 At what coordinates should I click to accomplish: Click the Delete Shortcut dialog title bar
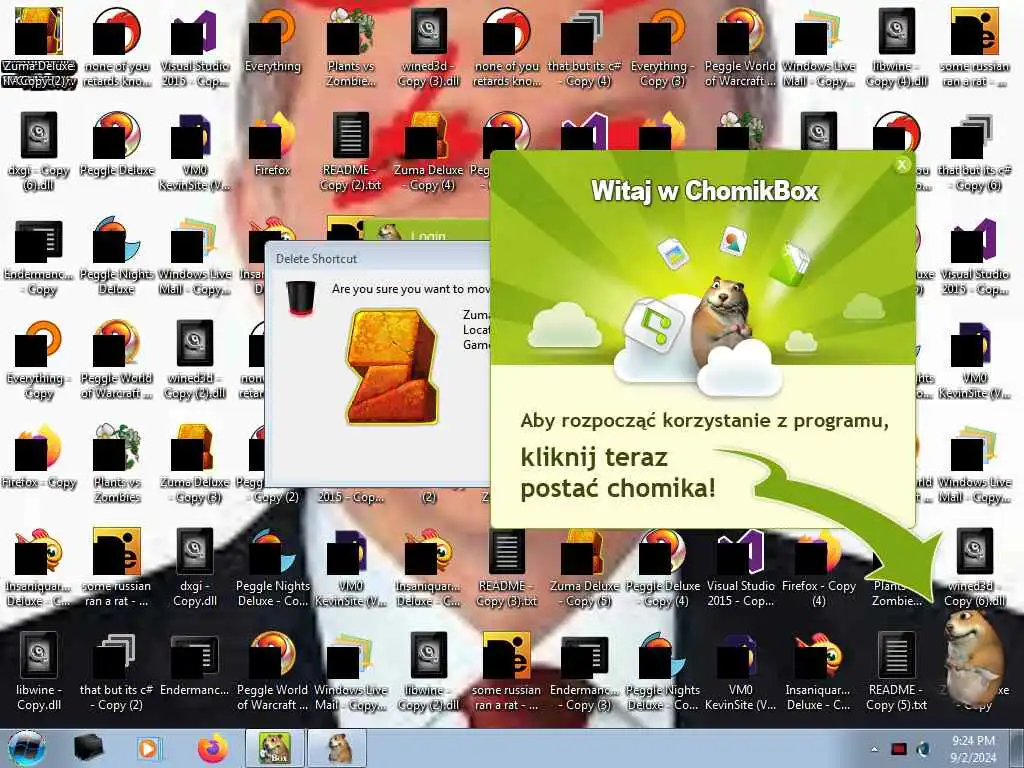[x=377, y=259]
